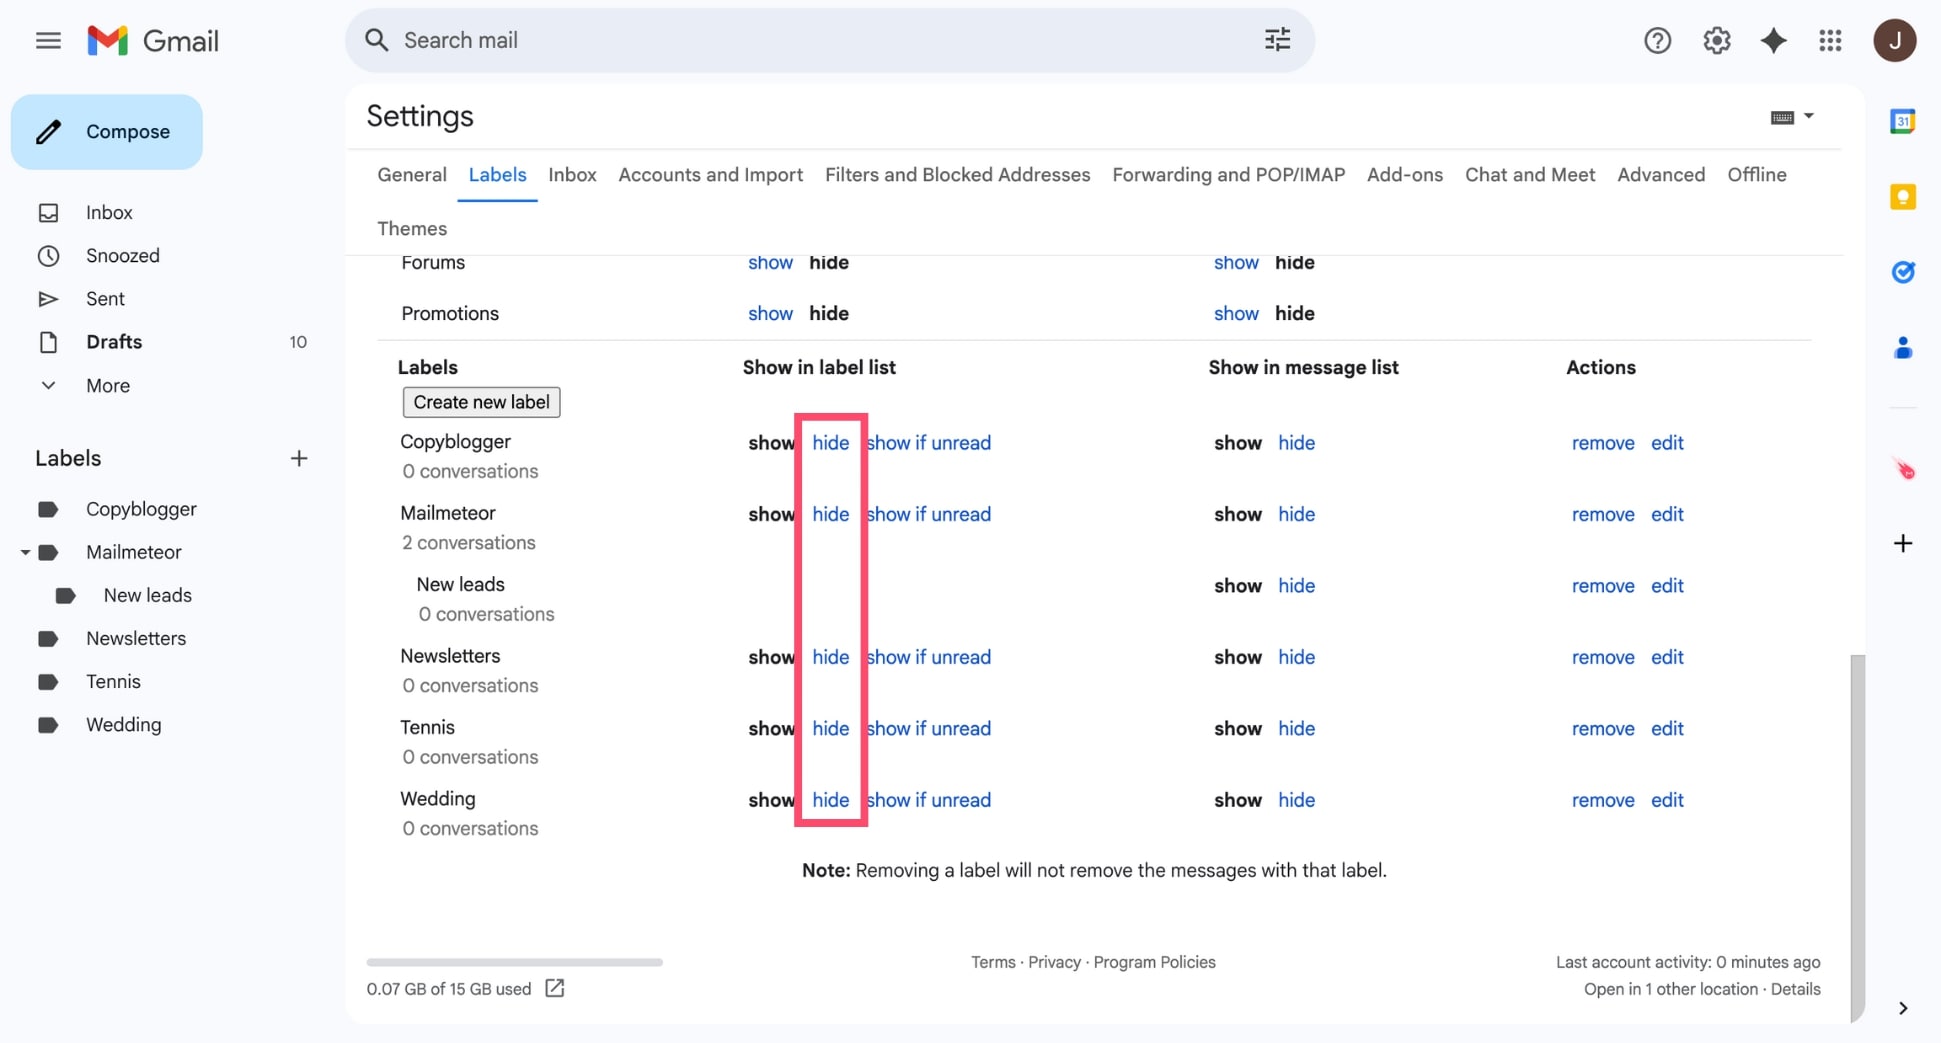Open the Add-ons settings tab
This screenshot has width=1941, height=1043.
(x=1404, y=174)
